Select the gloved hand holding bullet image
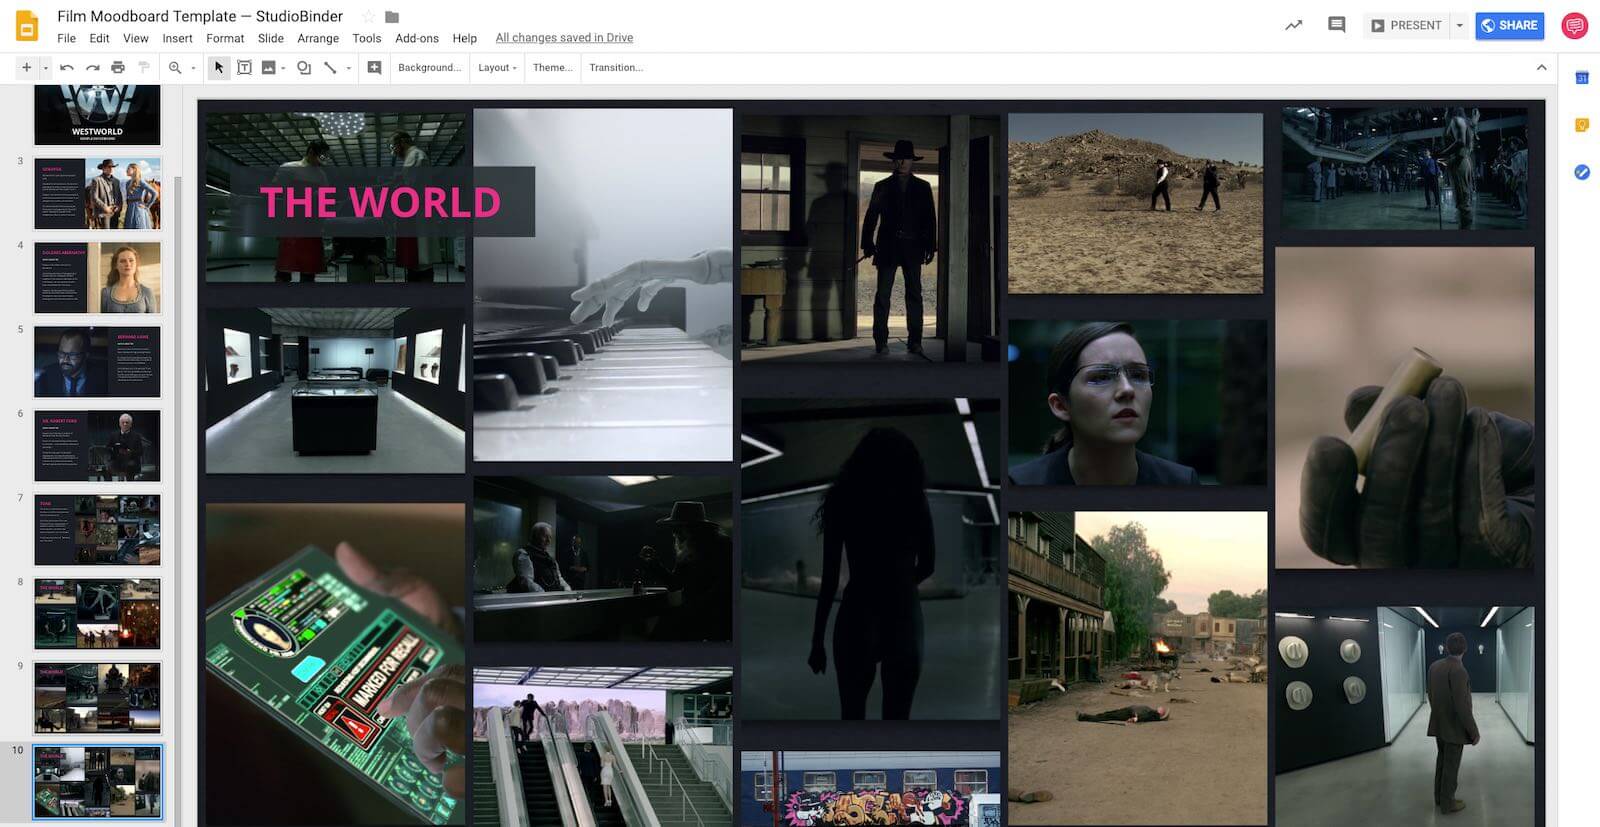The image size is (1600, 827). click(1404, 408)
